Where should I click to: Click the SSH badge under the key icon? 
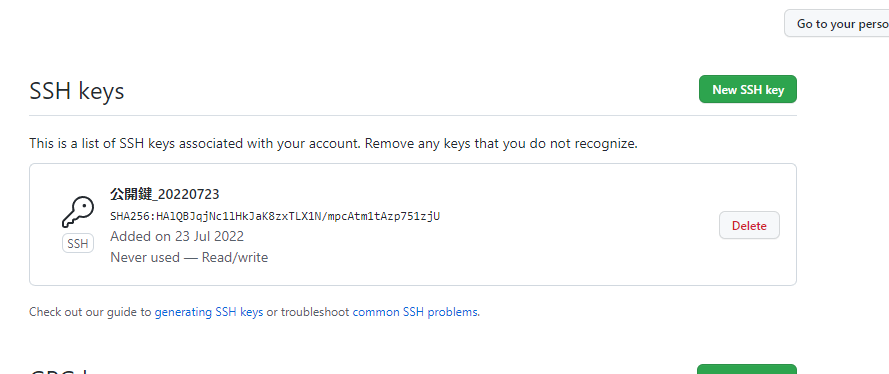(x=78, y=244)
